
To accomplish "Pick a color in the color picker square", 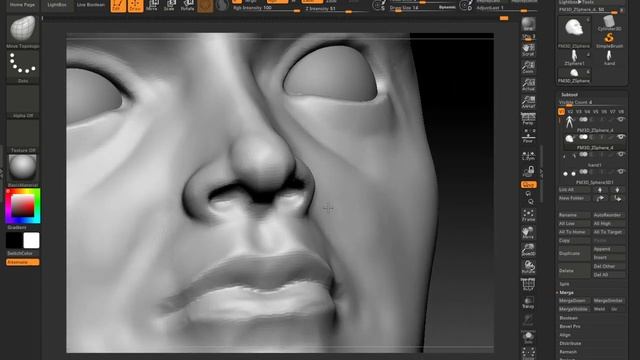I will click(23, 205).
